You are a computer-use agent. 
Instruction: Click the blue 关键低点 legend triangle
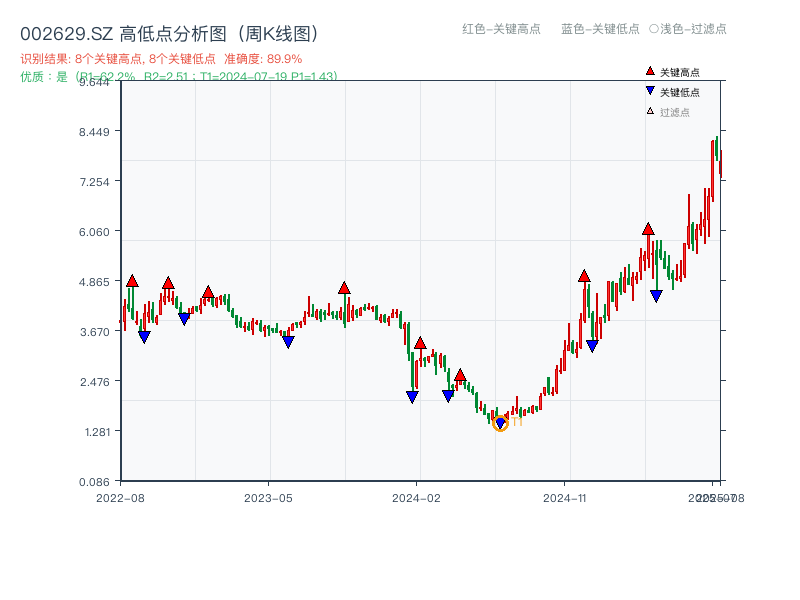coord(650,91)
